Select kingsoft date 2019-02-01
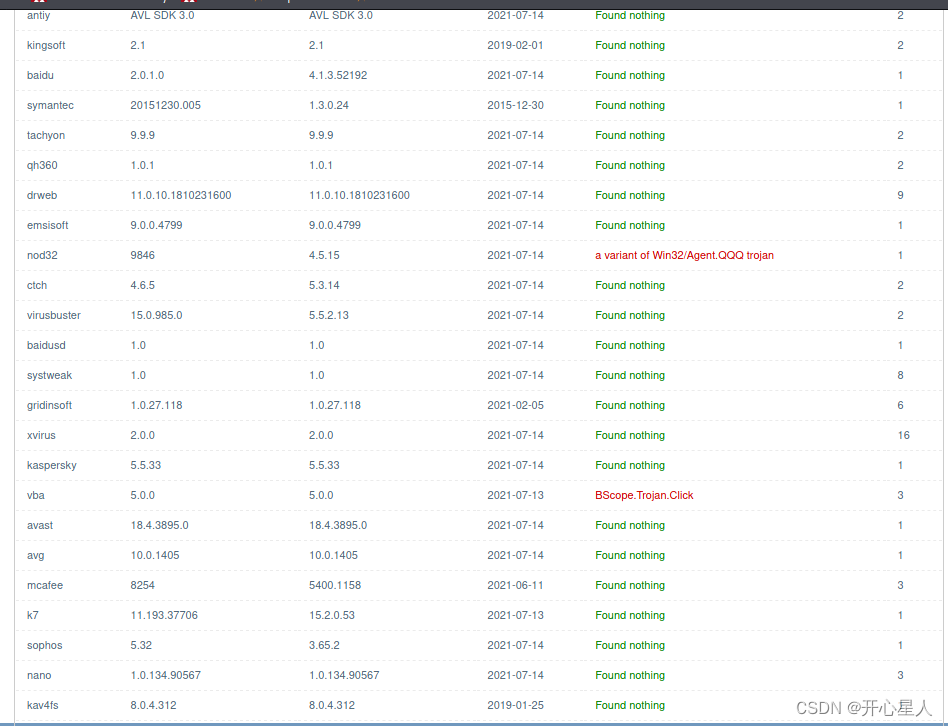This screenshot has height=726, width=948. coord(516,45)
